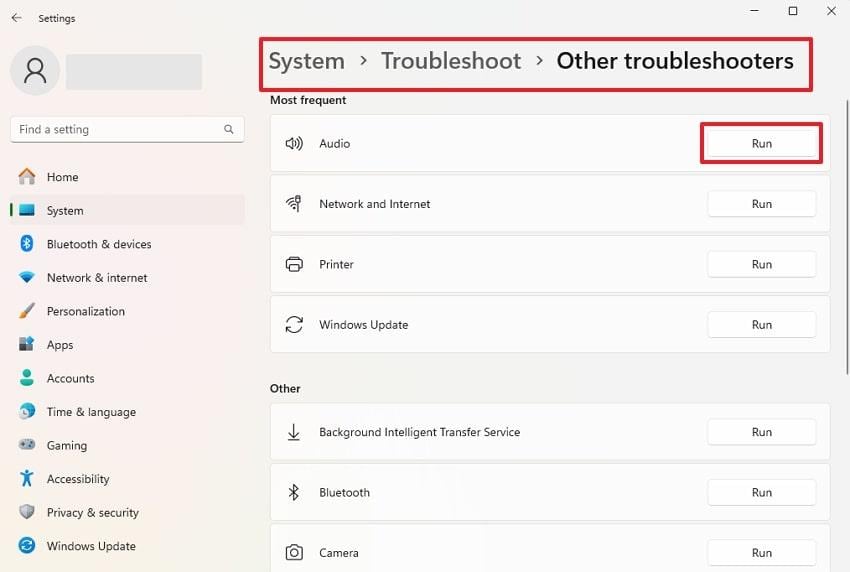Click the Find a setting search box
850x572 pixels.
coord(127,129)
